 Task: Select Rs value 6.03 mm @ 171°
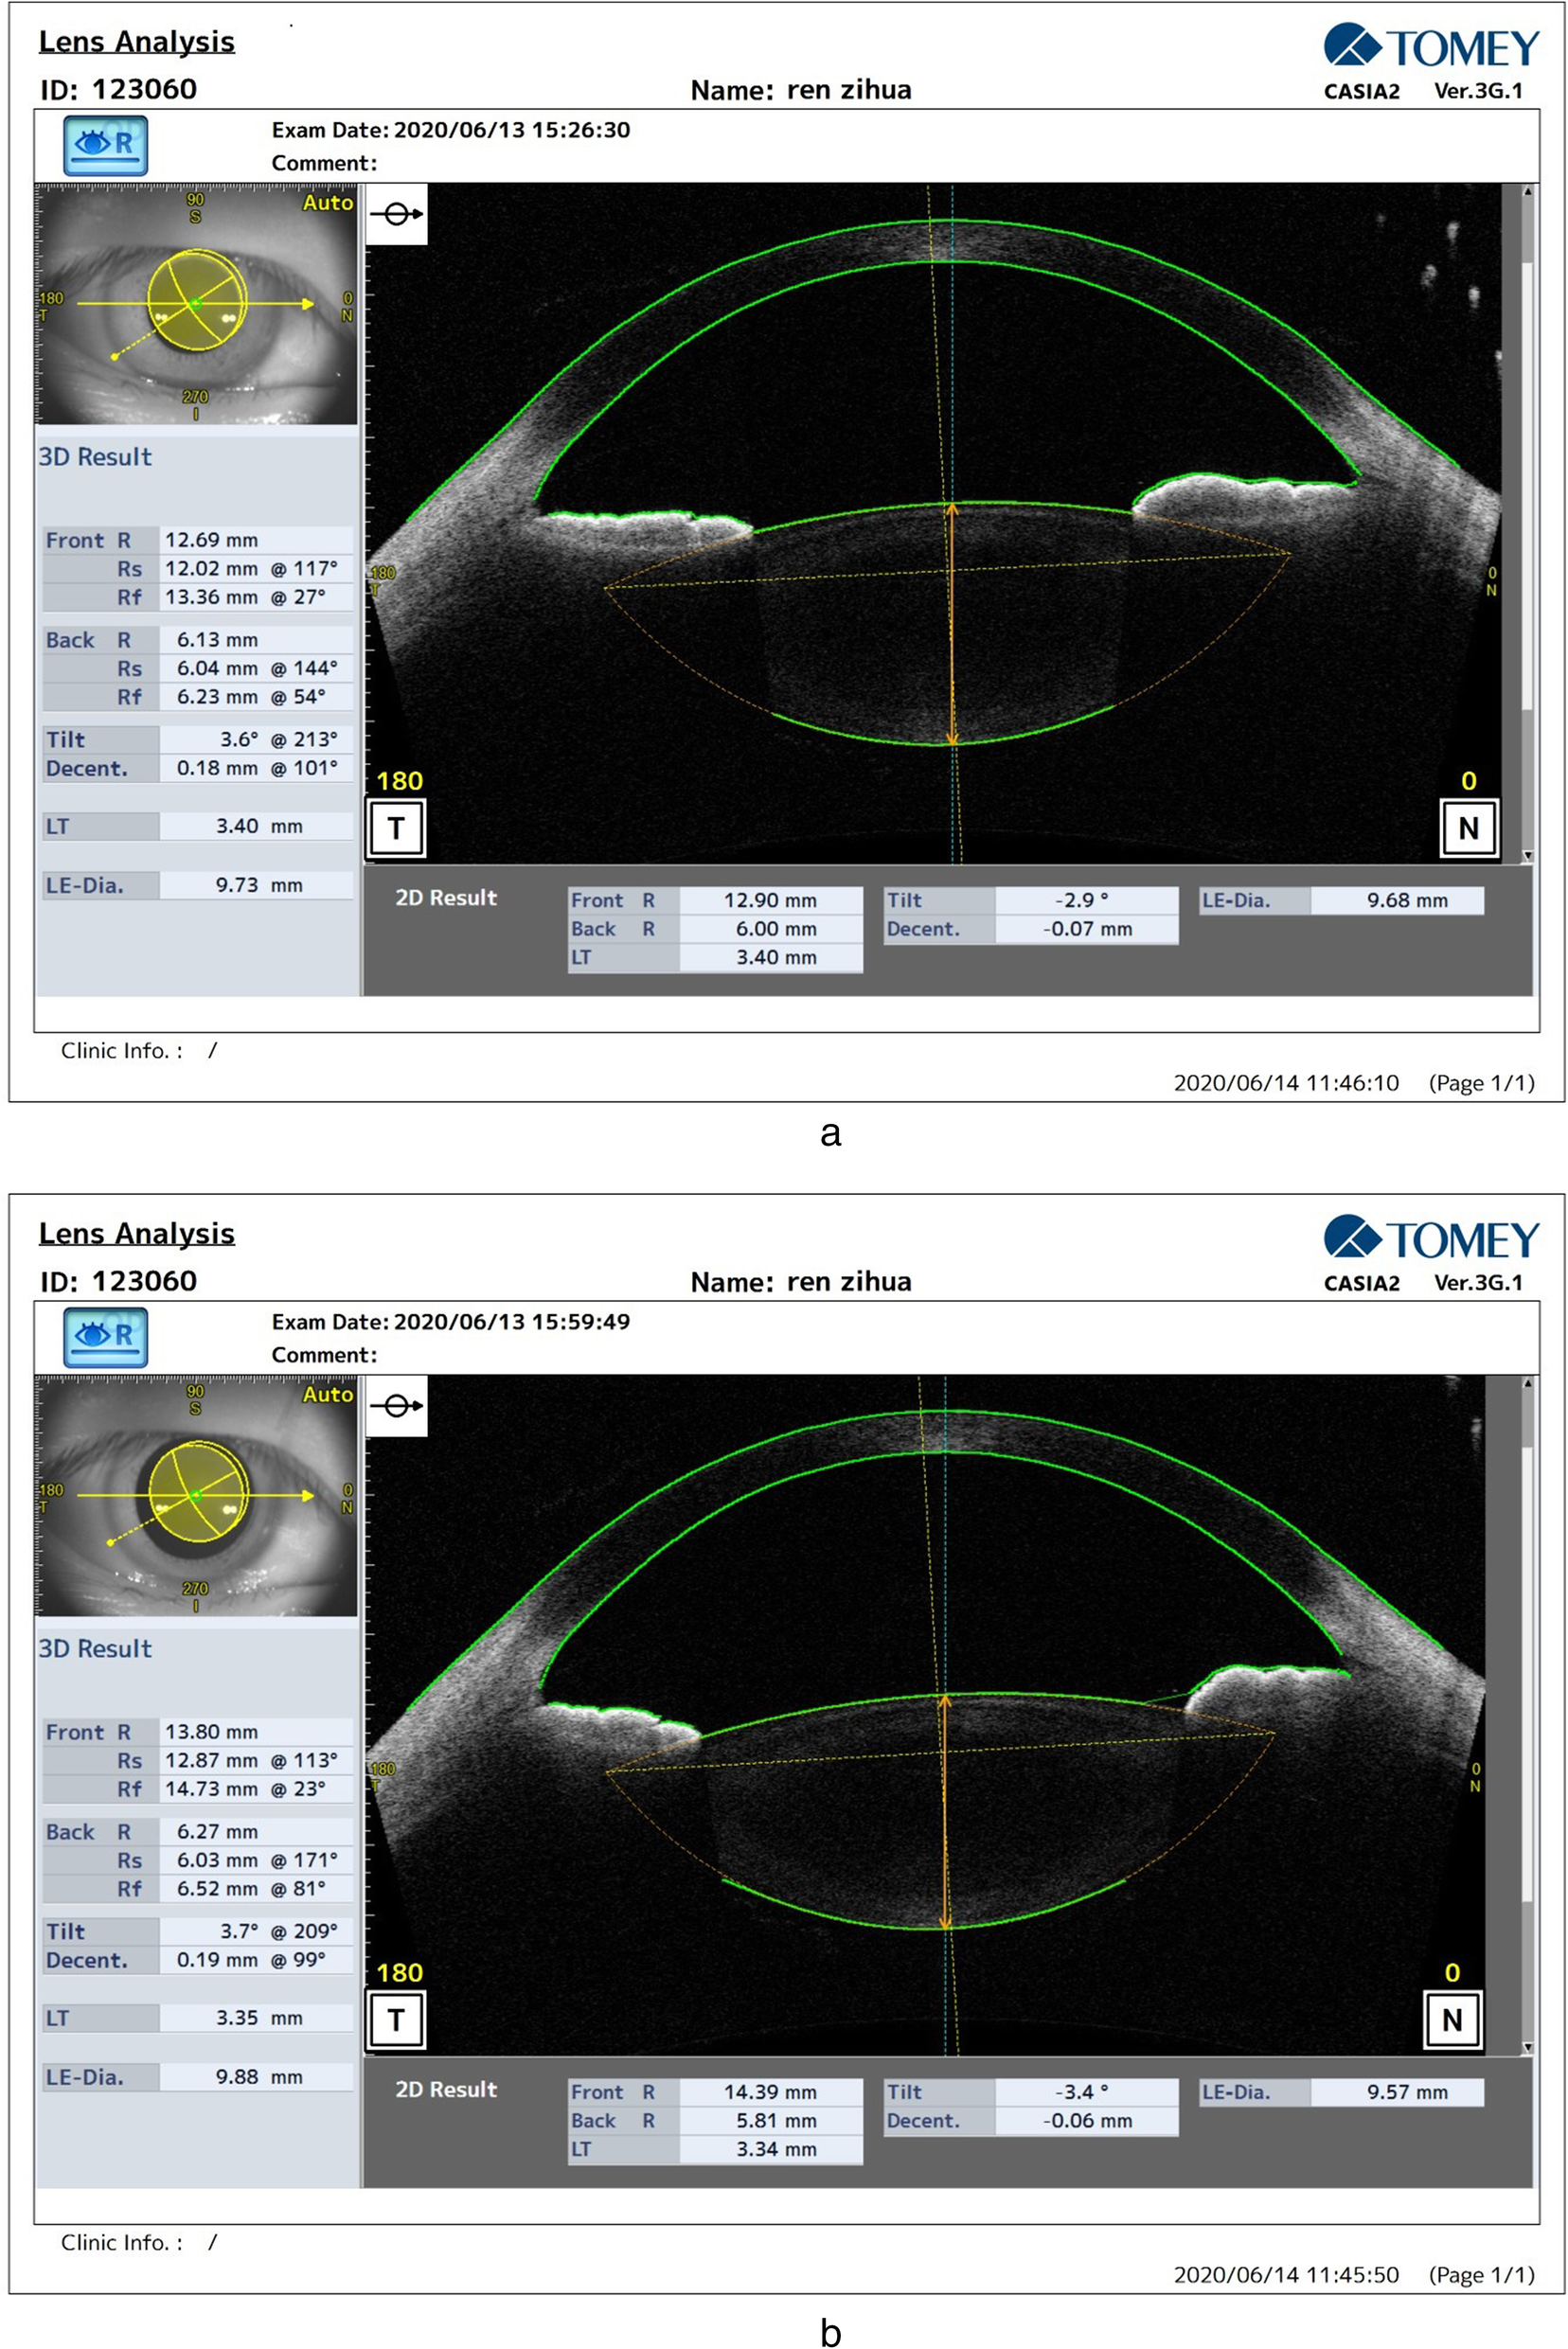point(256,1861)
